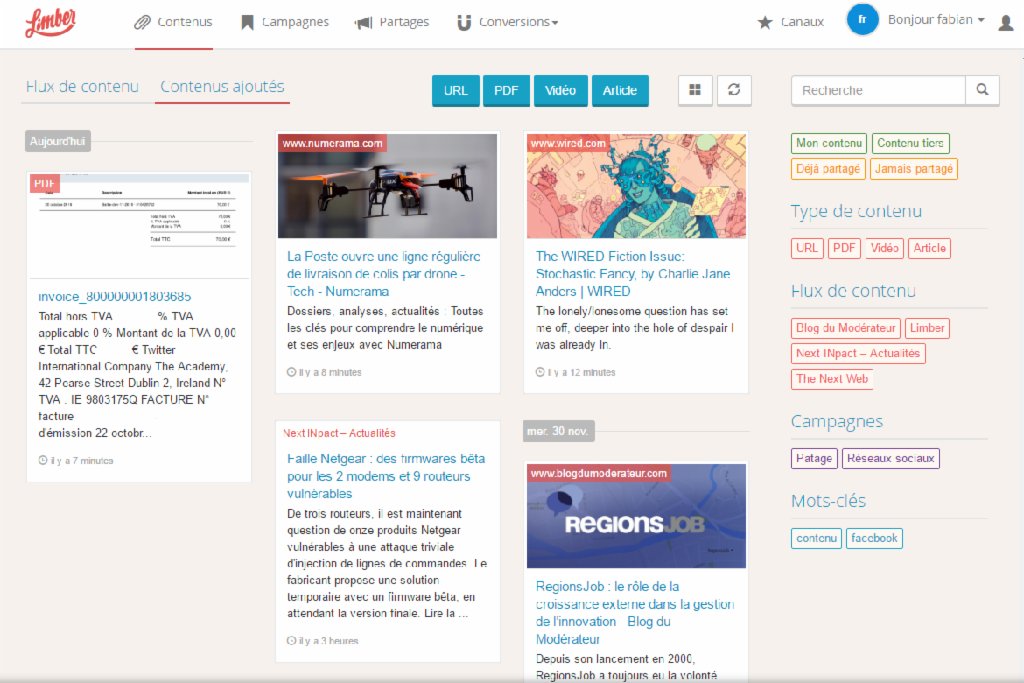
Task: Filter content type by PDF tag
Action: [844, 248]
